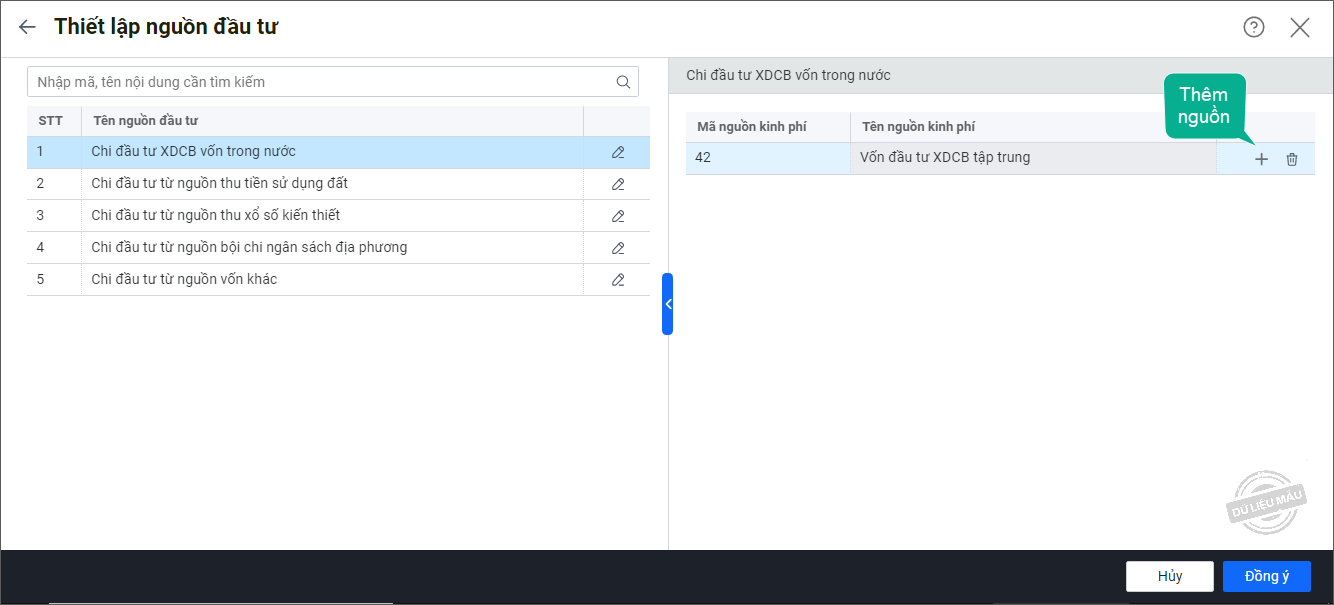1334x605 pixels.
Task: Open the help question mark icon
Action: [x=1253, y=27]
